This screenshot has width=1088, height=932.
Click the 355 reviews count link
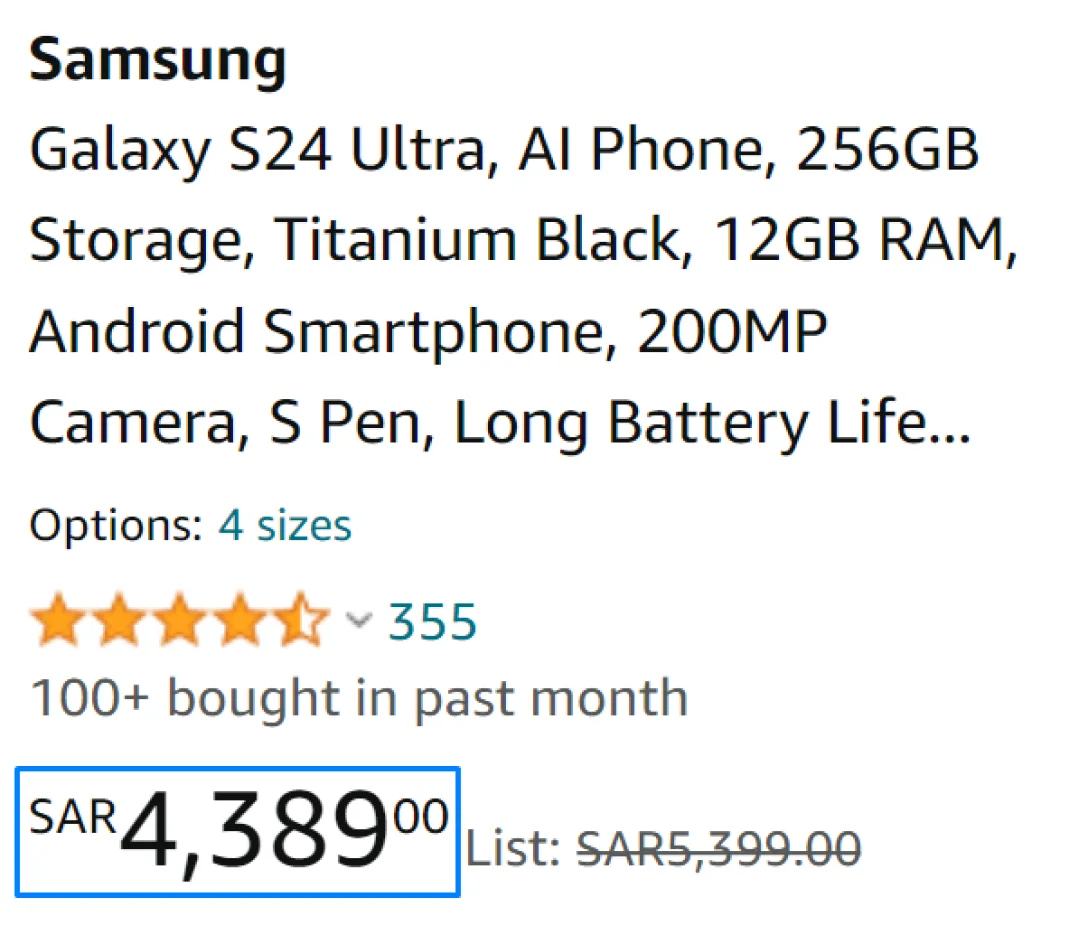click(432, 620)
